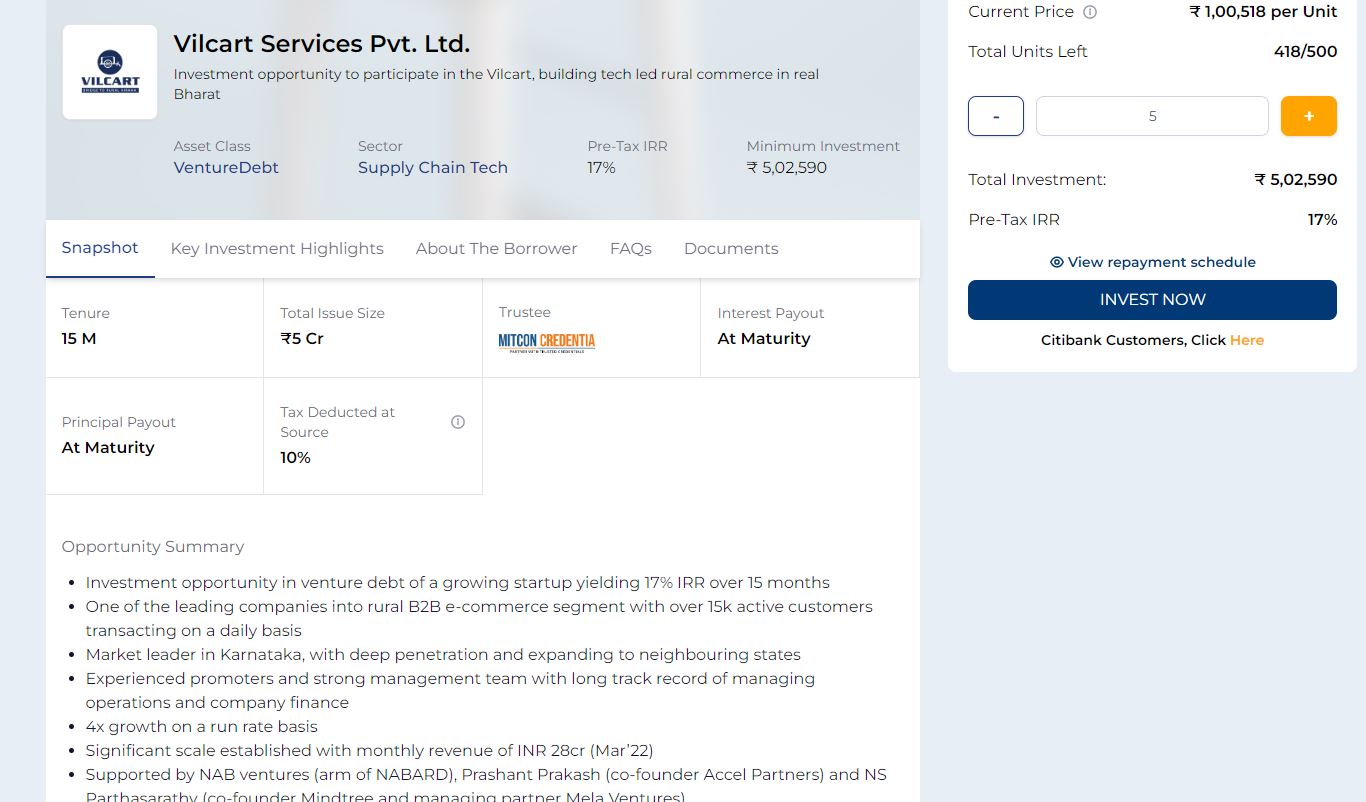
Task: Open the Documents tab
Action: tap(731, 249)
